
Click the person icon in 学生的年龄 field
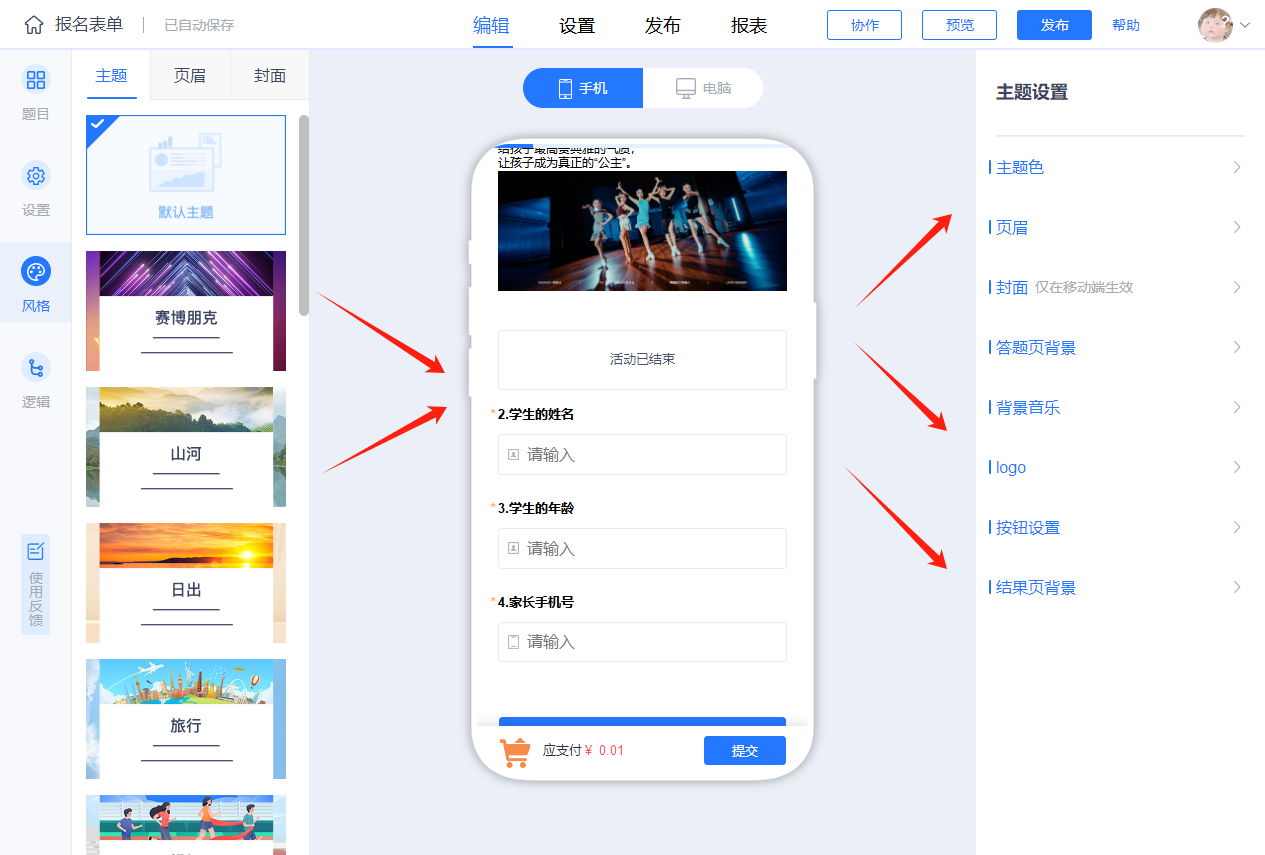(x=513, y=548)
